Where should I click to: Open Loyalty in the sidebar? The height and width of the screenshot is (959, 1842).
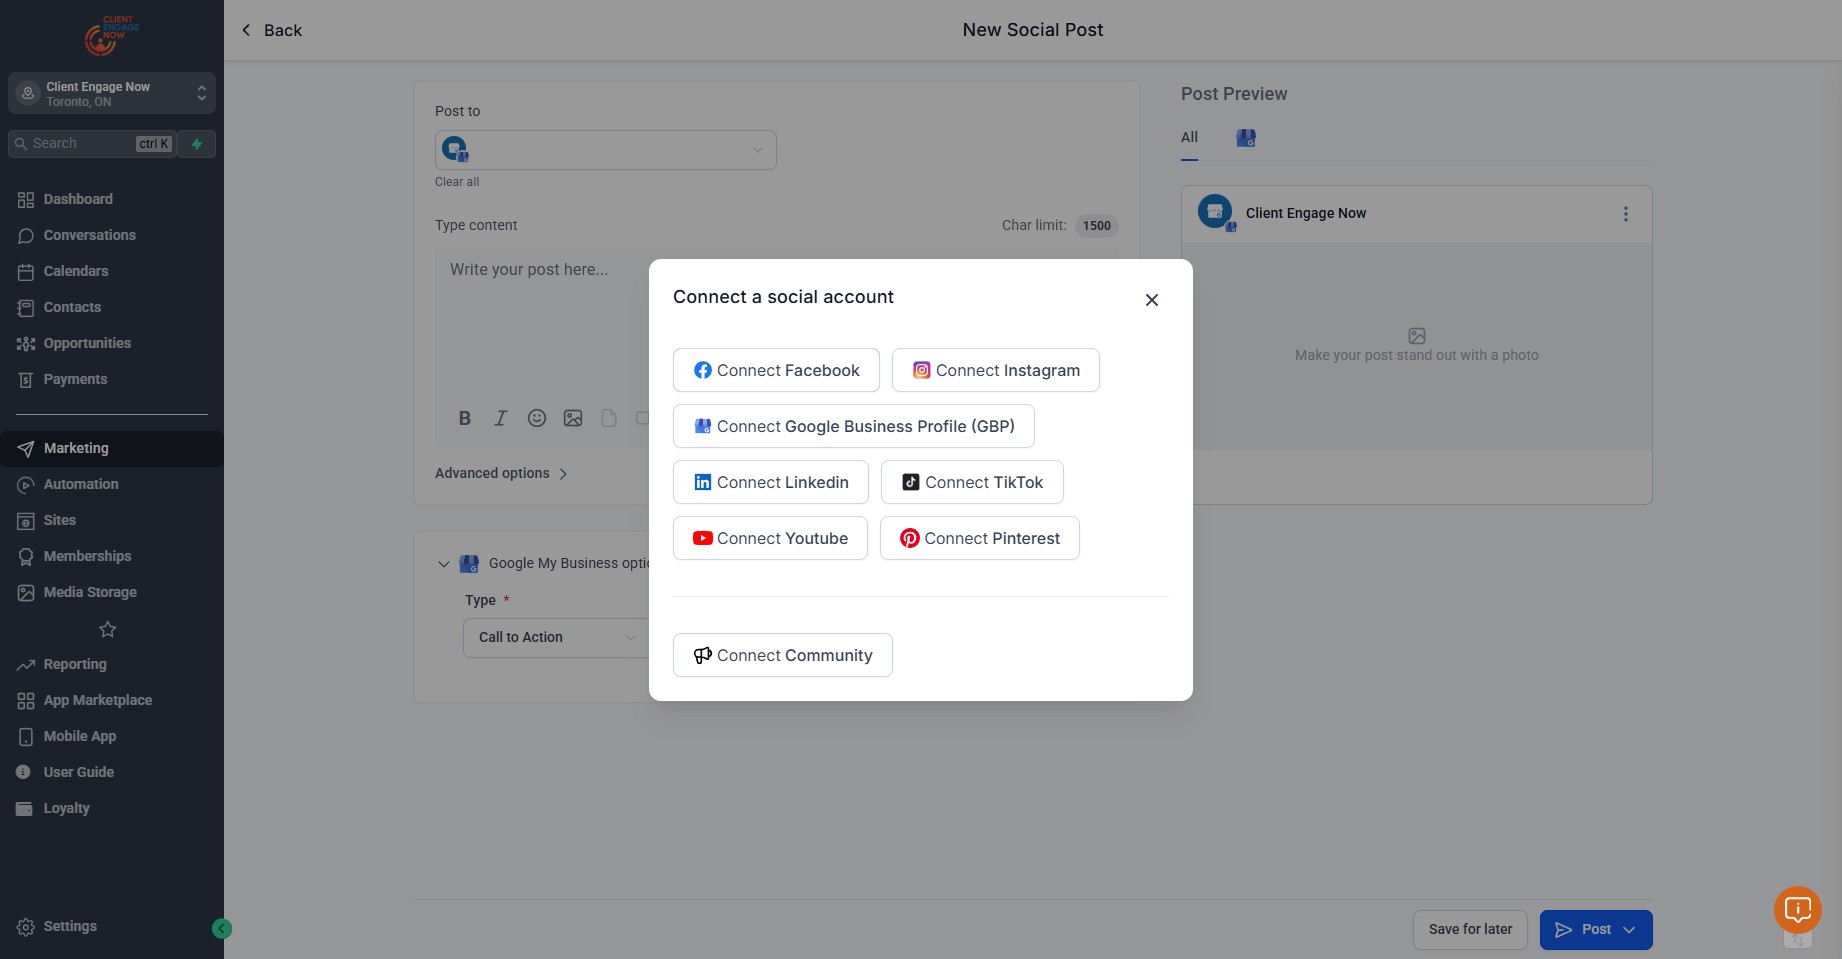112,808
